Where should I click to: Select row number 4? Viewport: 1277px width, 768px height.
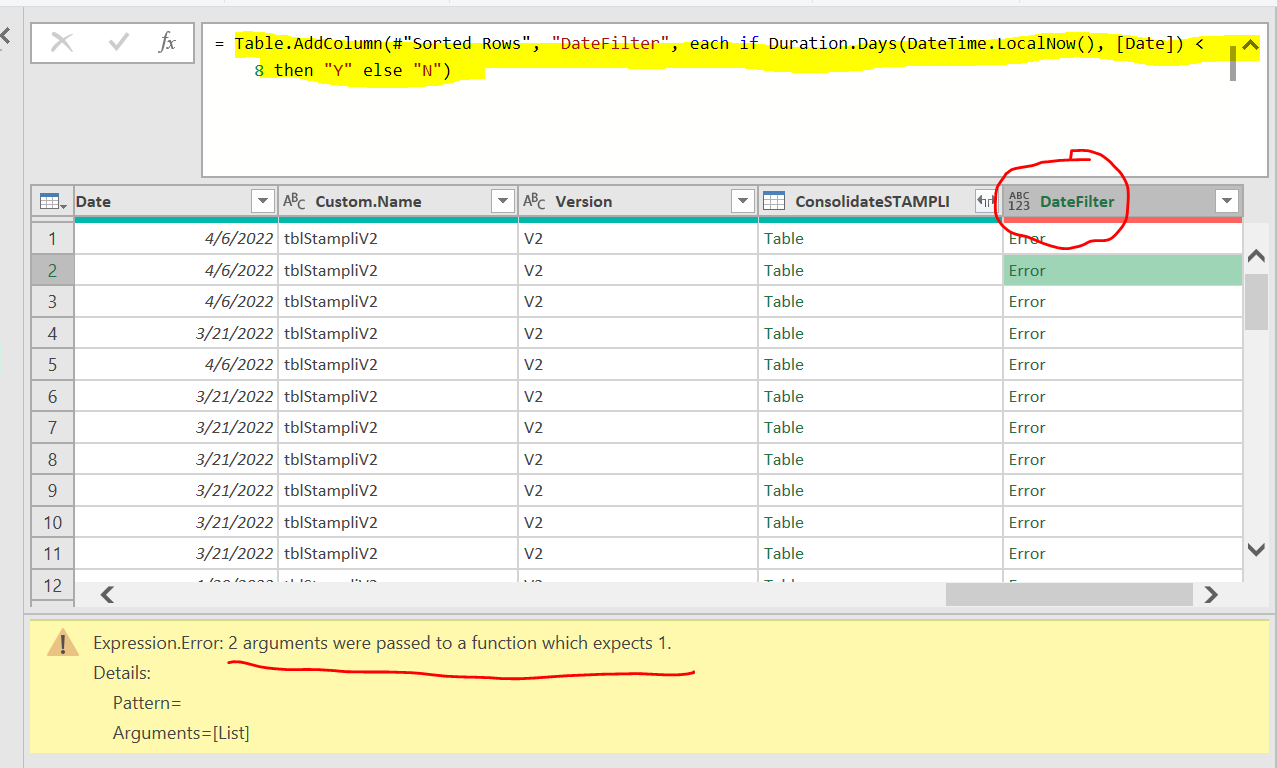click(x=52, y=333)
